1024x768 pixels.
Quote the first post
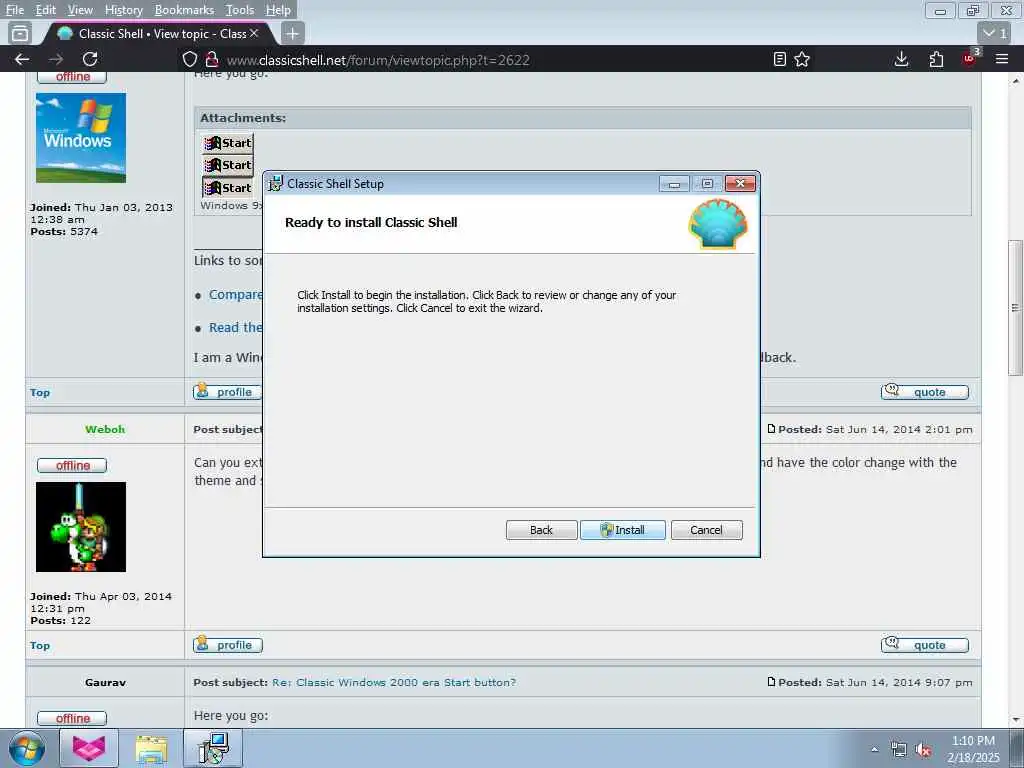point(925,392)
